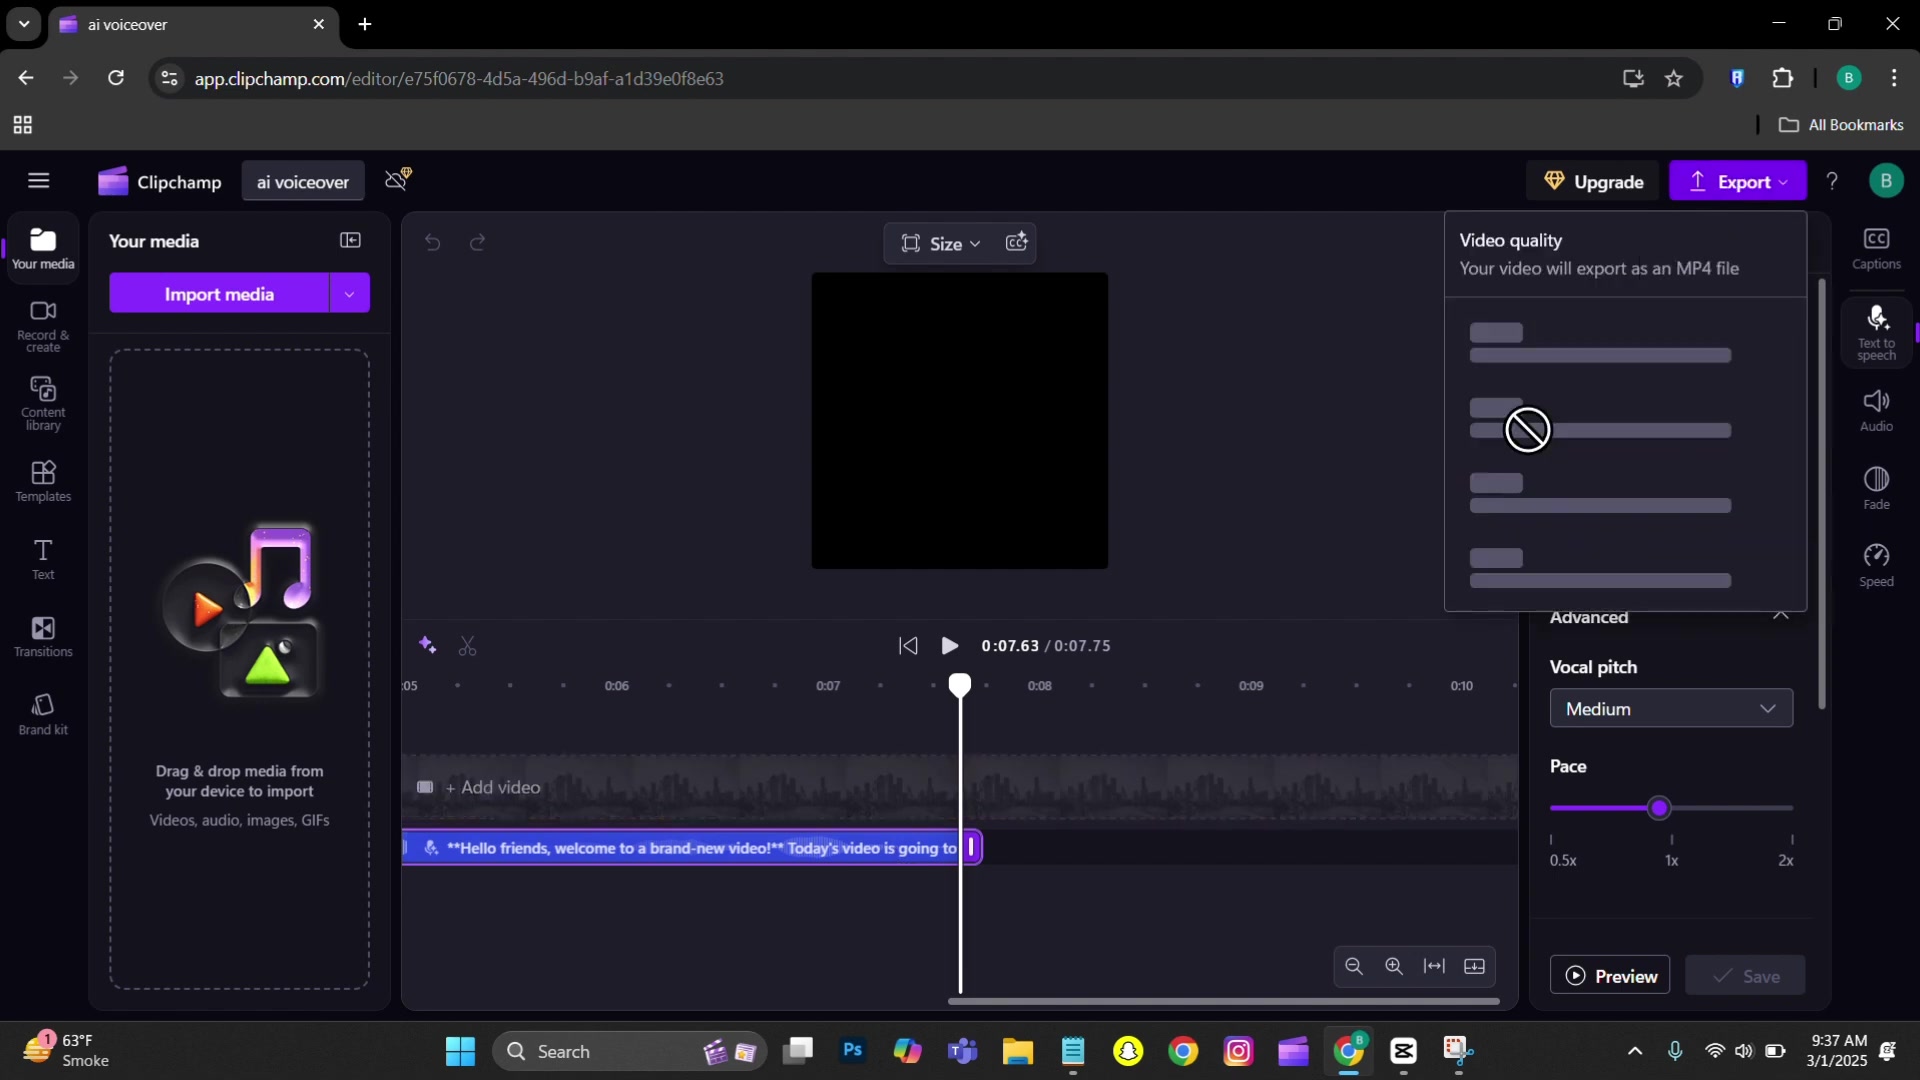Open the Transitions panel
Image resolution: width=1920 pixels, height=1080 pixels.
42,637
